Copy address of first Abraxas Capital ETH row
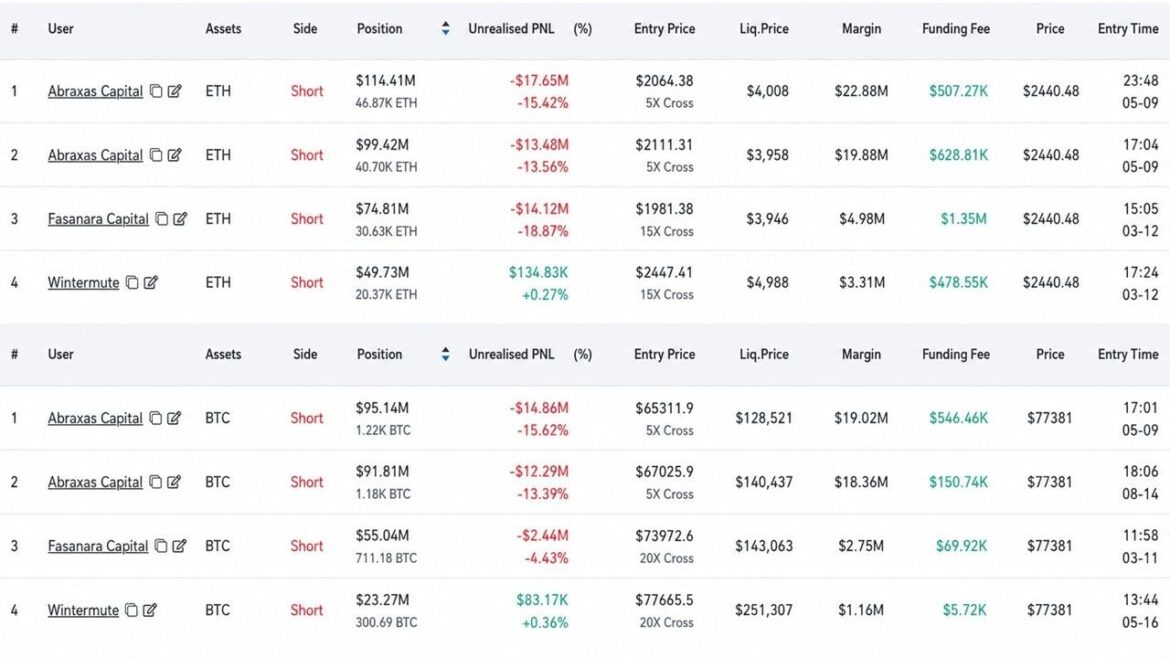The height and width of the screenshot is (658, 1170). click(156, 91)
